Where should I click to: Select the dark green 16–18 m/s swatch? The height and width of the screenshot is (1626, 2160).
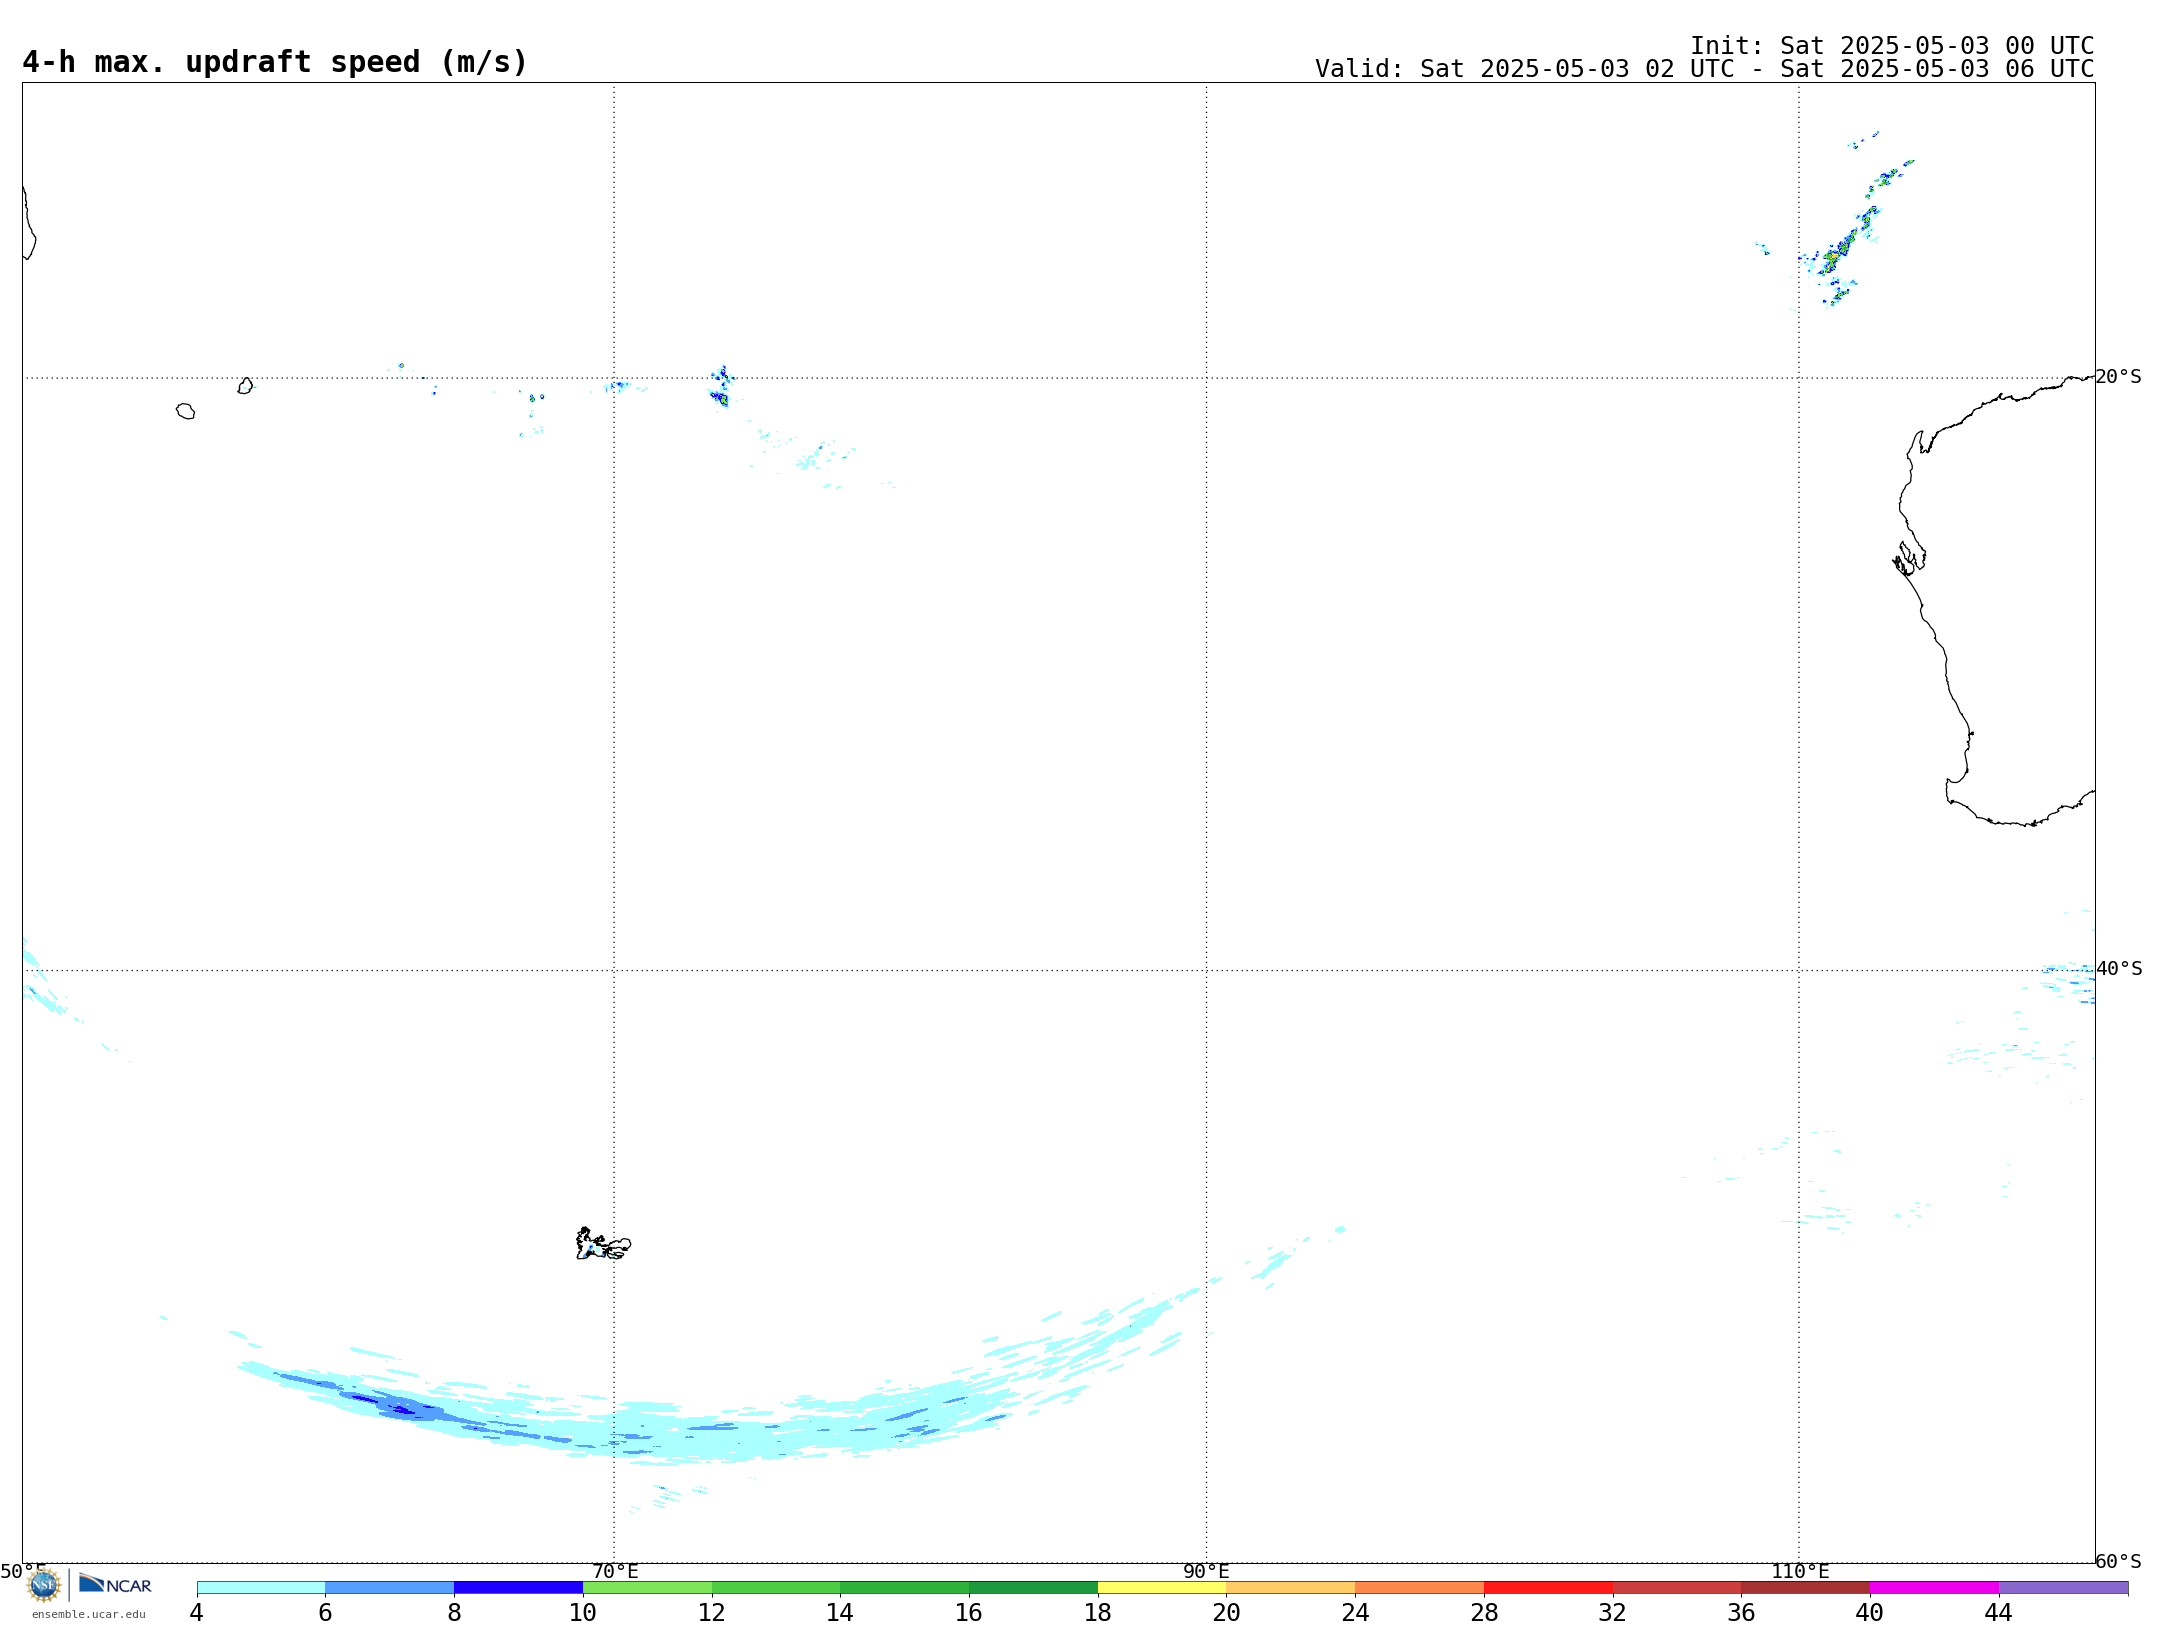point(1034,1588)
